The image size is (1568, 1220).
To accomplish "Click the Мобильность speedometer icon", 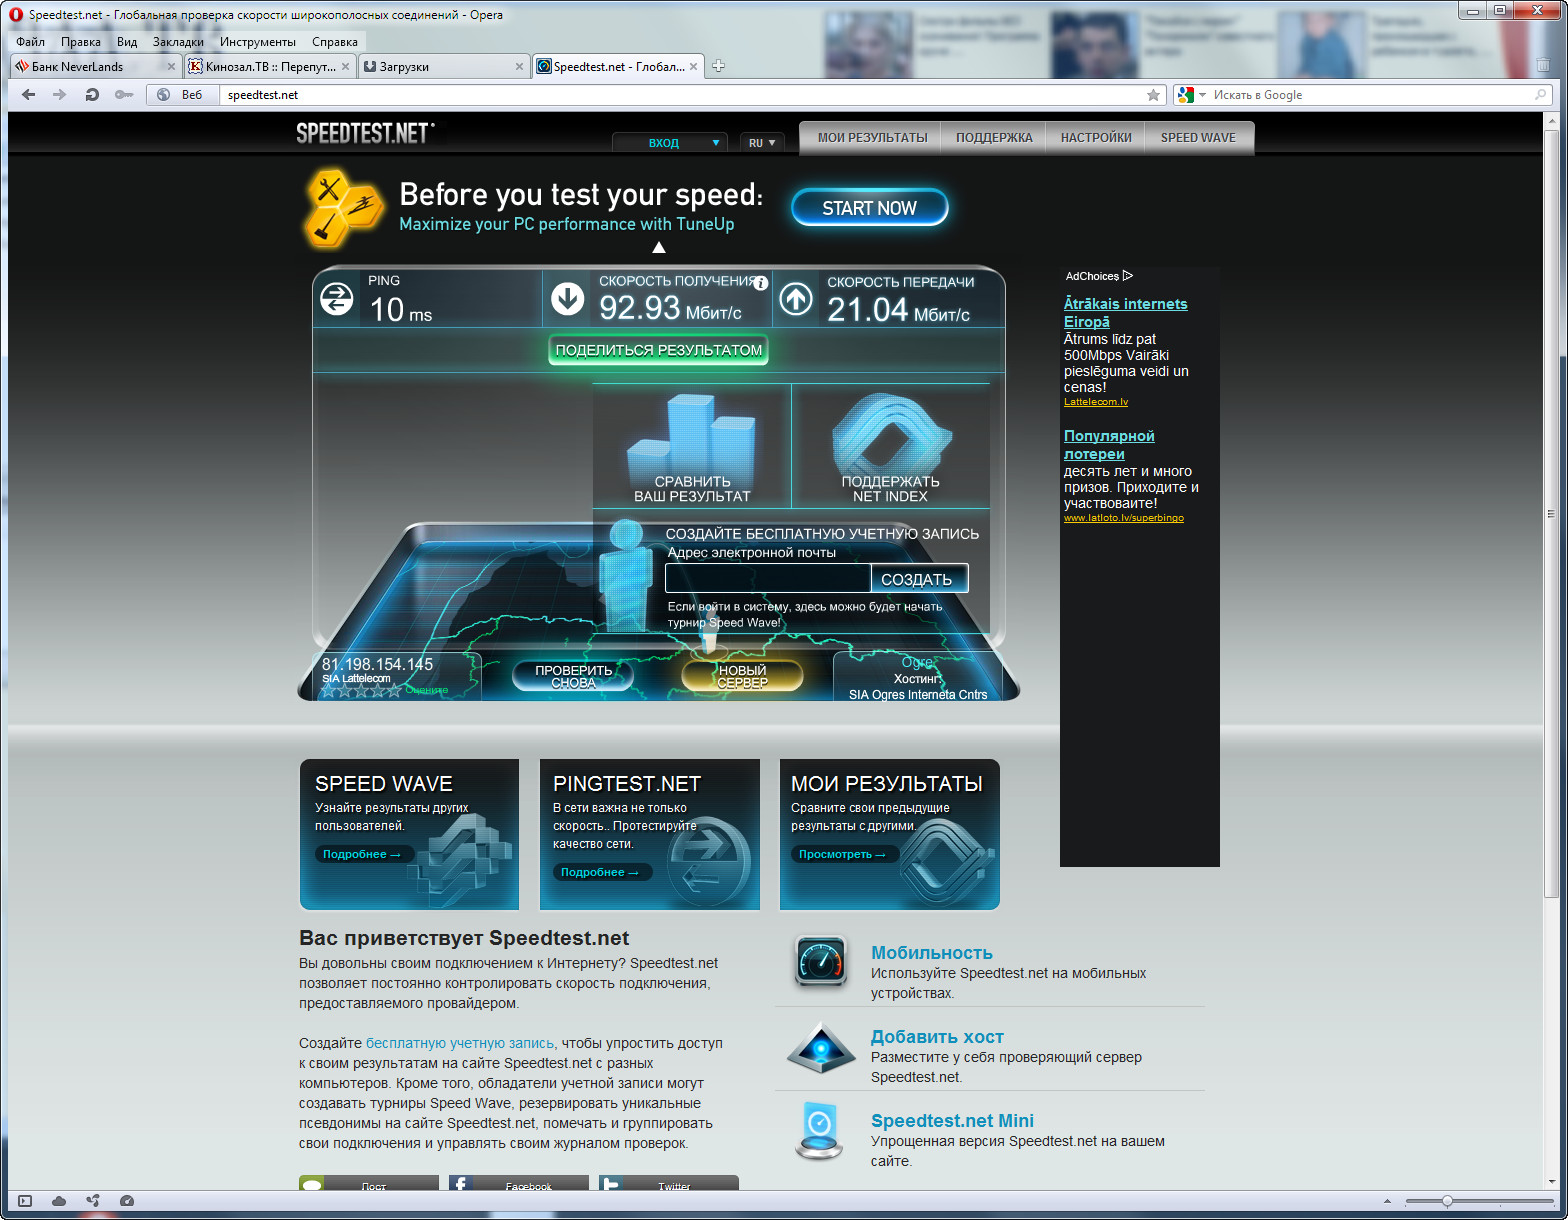I will click(x=822, y=961).
